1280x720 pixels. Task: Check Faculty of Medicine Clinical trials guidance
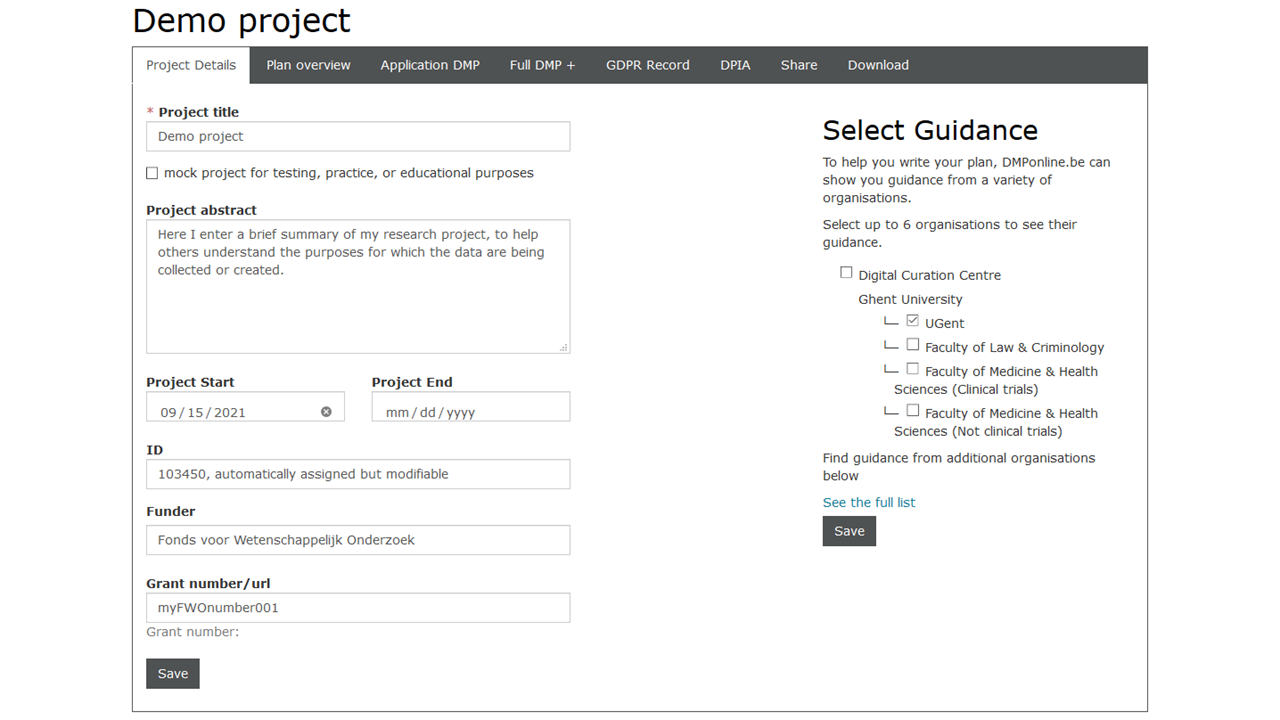click(x=912, y=369)
